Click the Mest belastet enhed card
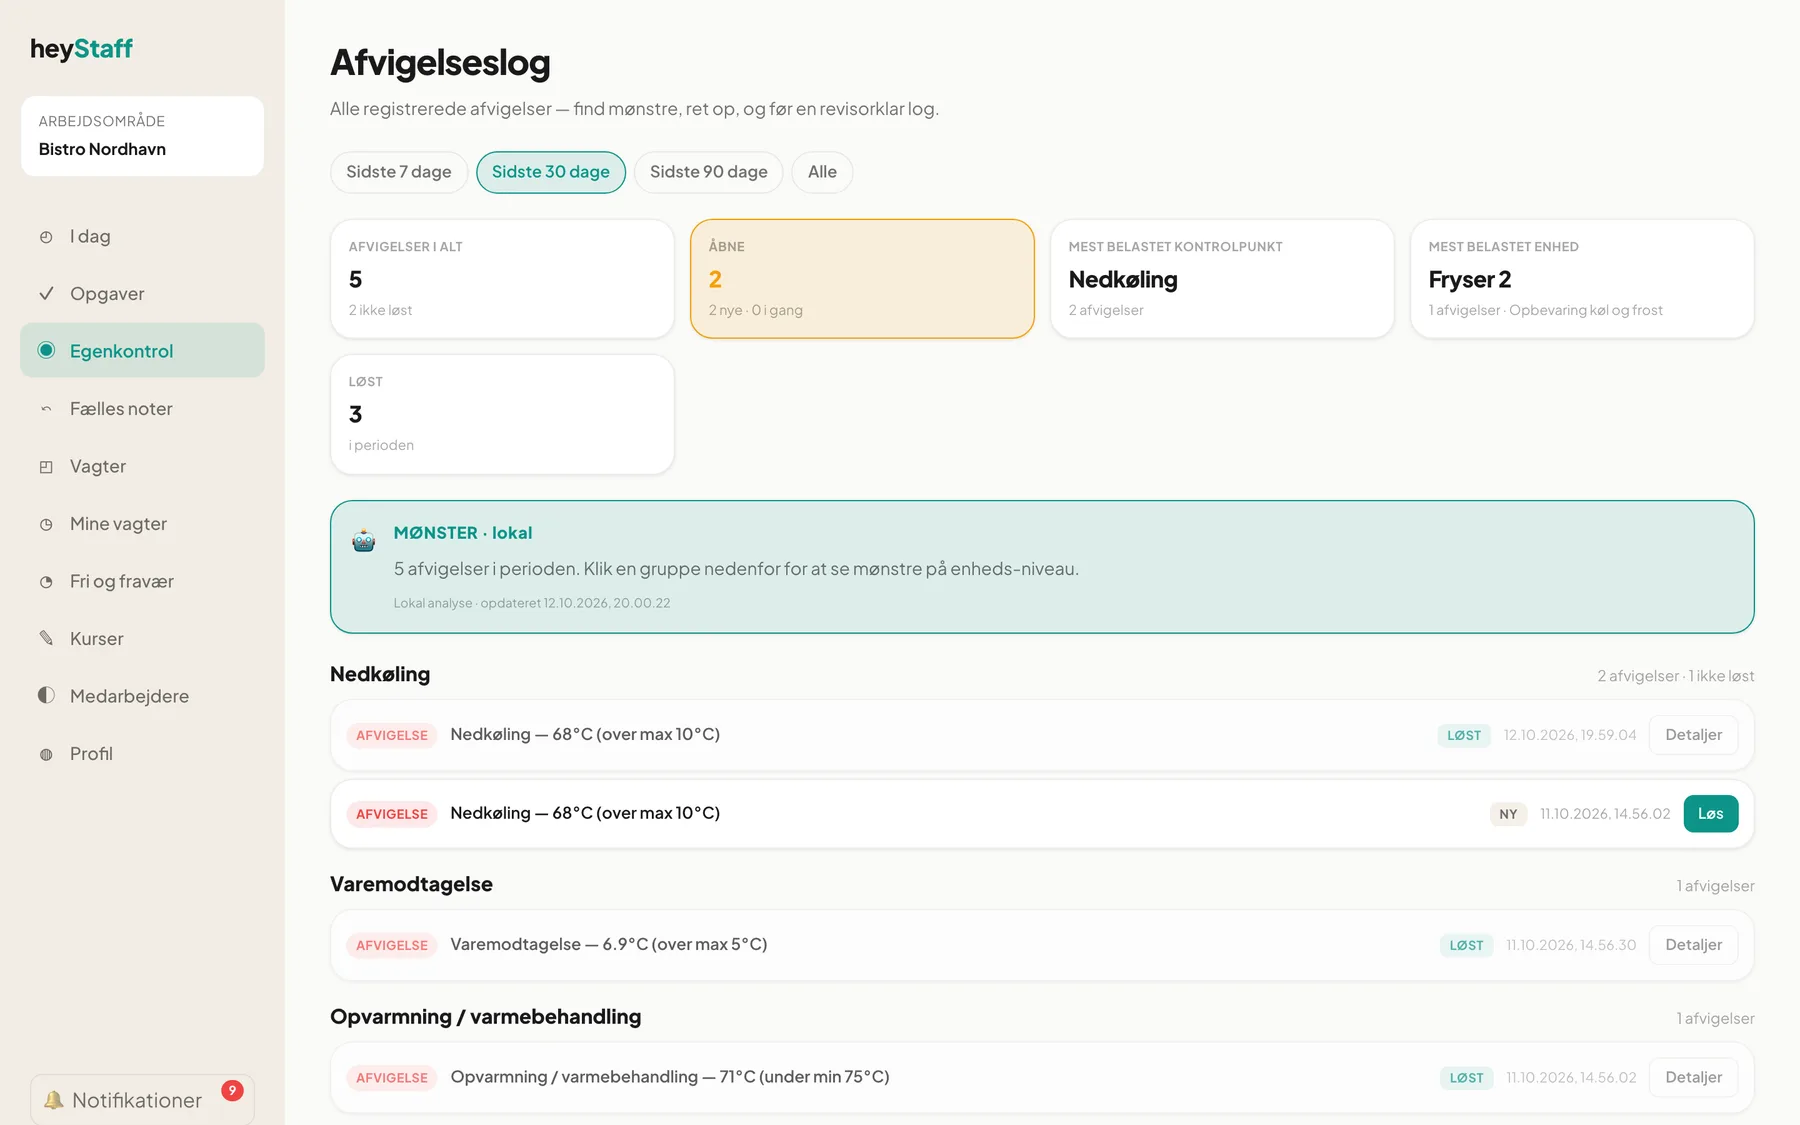This screenshot has width=1800, height=1125. (x=1582, y=279)
